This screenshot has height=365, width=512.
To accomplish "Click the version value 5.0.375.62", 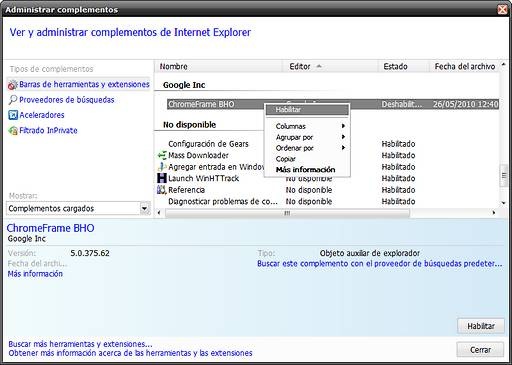I will pos(90,253).
